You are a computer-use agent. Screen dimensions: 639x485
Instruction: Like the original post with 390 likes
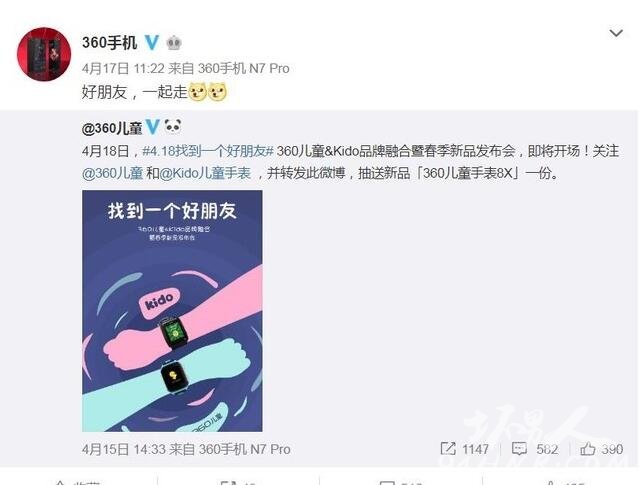[588, 449]
